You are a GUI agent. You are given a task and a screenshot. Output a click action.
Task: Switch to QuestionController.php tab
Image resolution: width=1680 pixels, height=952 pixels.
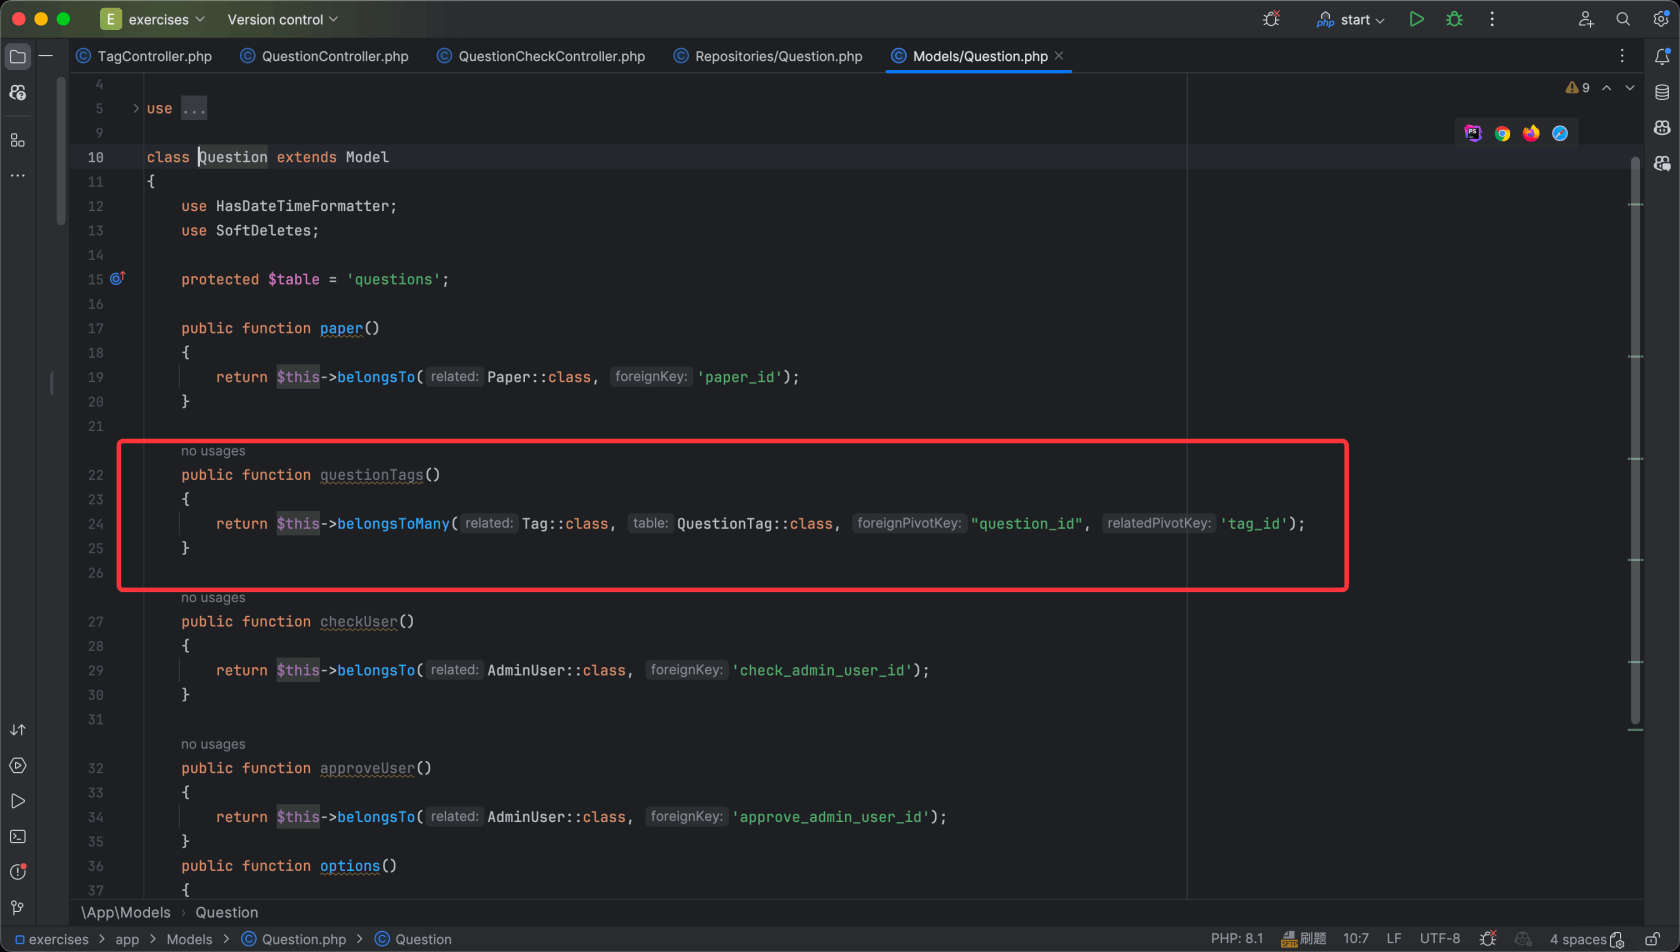[x=325, y=56]
